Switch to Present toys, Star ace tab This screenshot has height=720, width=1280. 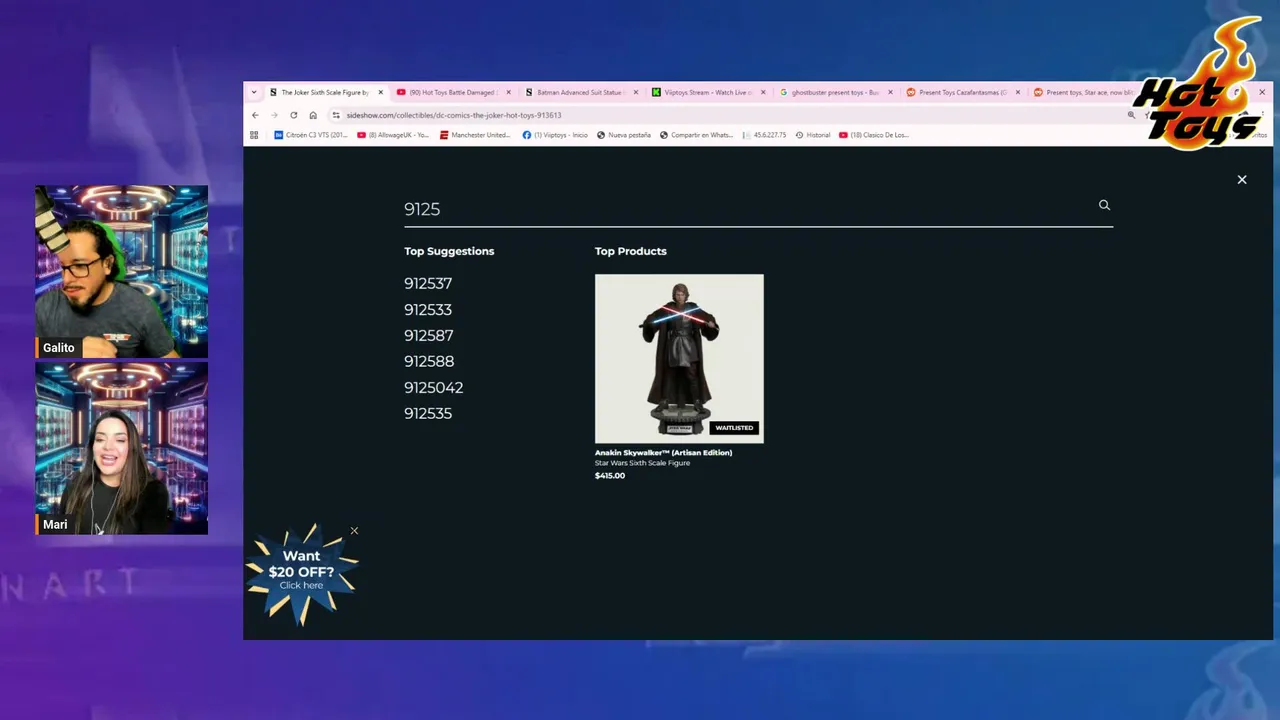pos(1085,92)
